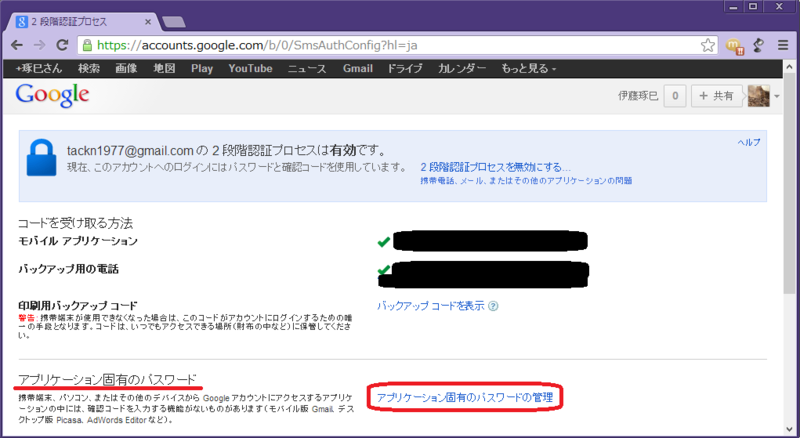This screenshot has height=438, width=800.
Task: Open 検索 in the Google bar
Action: (x=89, y=68)
